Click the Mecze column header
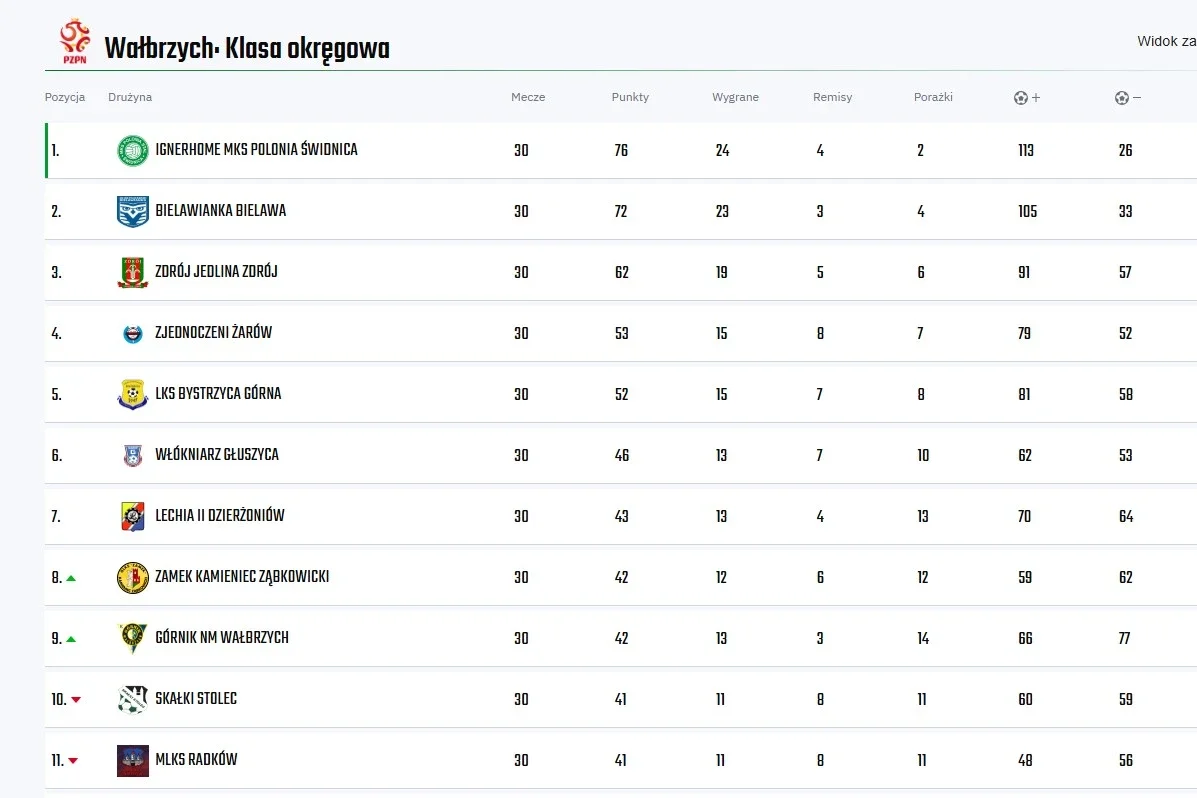Screen dimensions: 1197x798 pos(528,97)
